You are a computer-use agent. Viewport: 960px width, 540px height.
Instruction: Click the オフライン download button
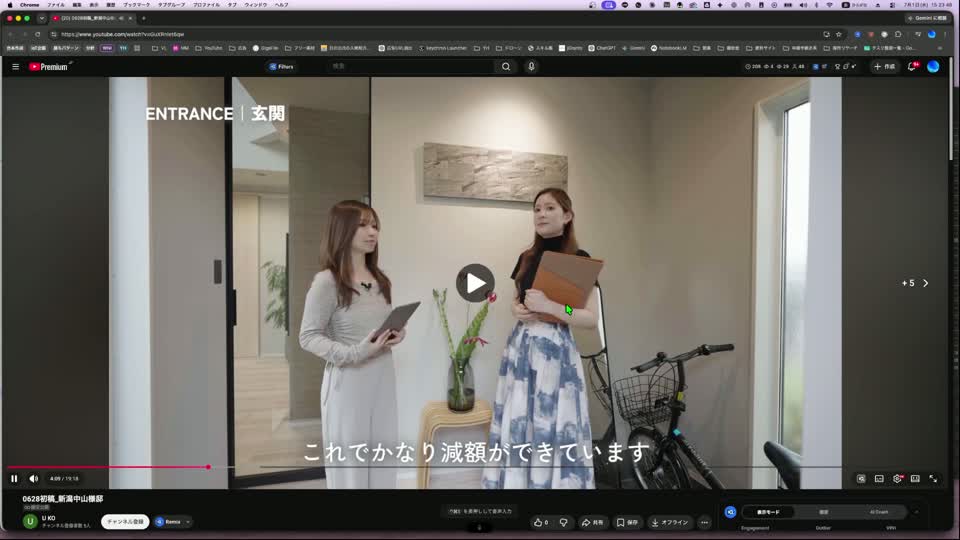click(x=670, y=522)
